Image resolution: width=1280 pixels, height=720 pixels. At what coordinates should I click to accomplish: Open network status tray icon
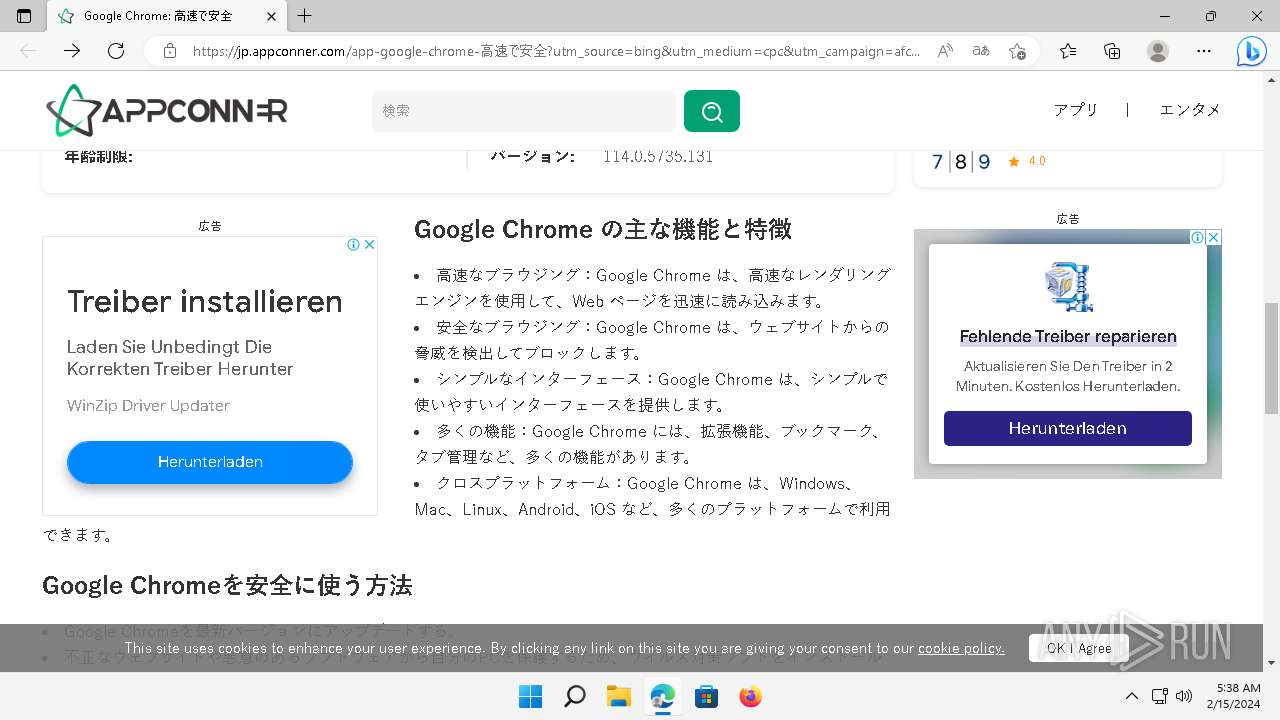1159,696
